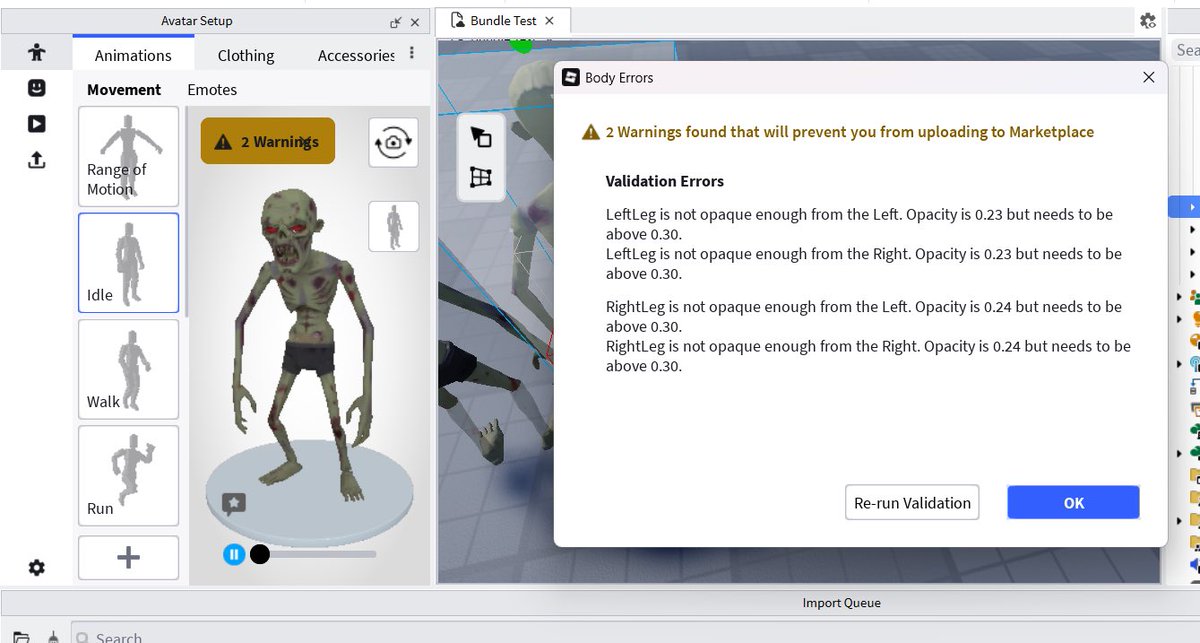This screenshot has height=643, width=1200.
Task: Open the play test icon in sidebar
Action: [x=37, y=123]
